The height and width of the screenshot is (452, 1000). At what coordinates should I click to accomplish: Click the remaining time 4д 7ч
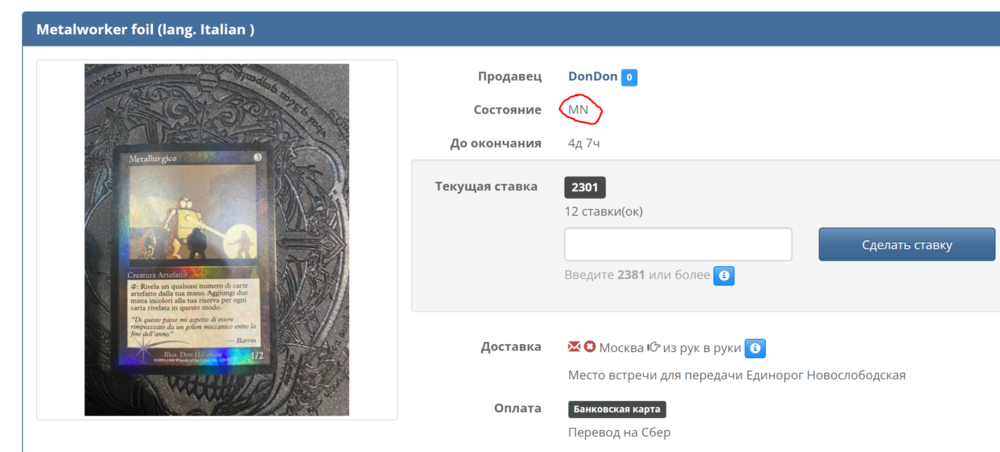(584, 143)
